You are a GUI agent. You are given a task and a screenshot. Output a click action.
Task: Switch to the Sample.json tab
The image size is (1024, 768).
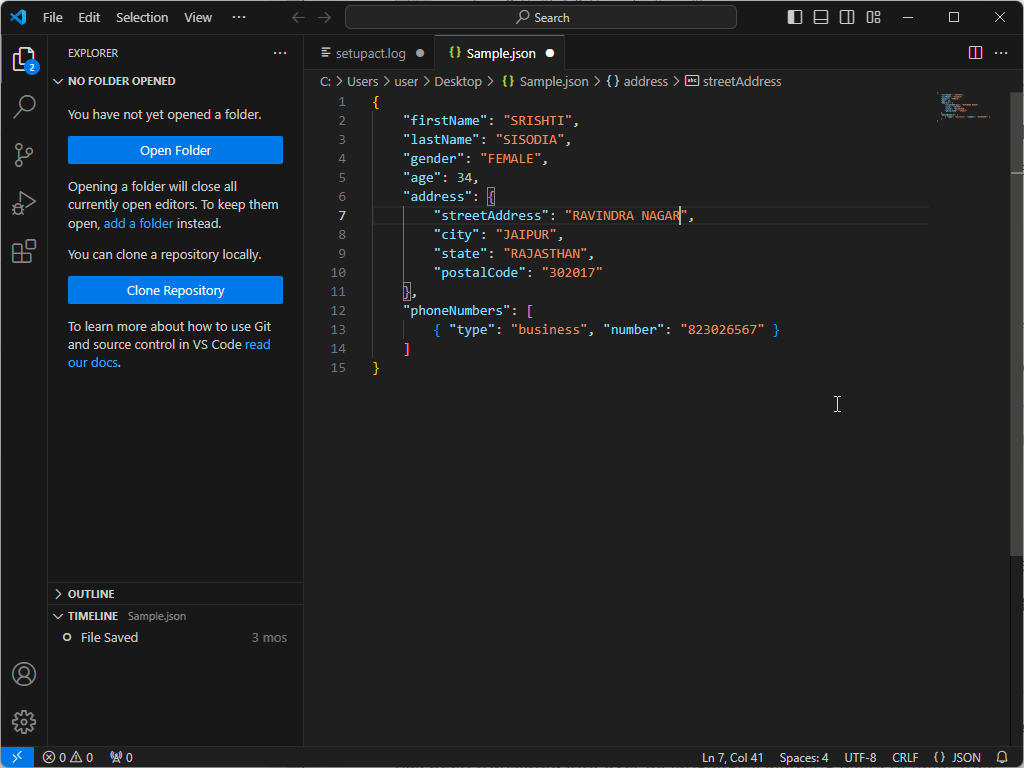500,54
